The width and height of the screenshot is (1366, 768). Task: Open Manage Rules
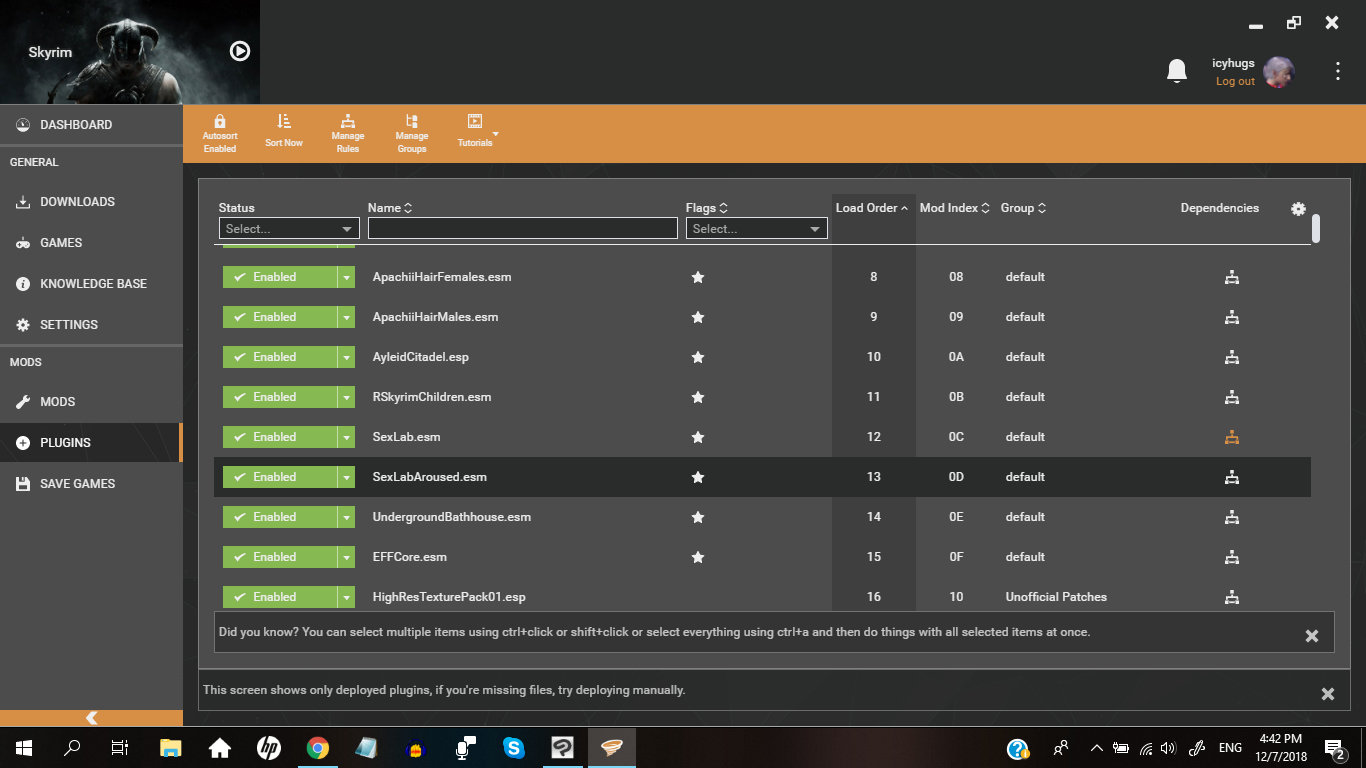click(348, 133)
